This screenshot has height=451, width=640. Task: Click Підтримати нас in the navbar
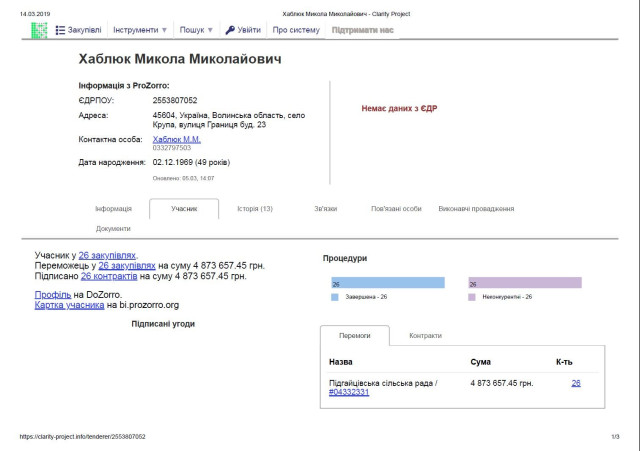coord(362,31)
